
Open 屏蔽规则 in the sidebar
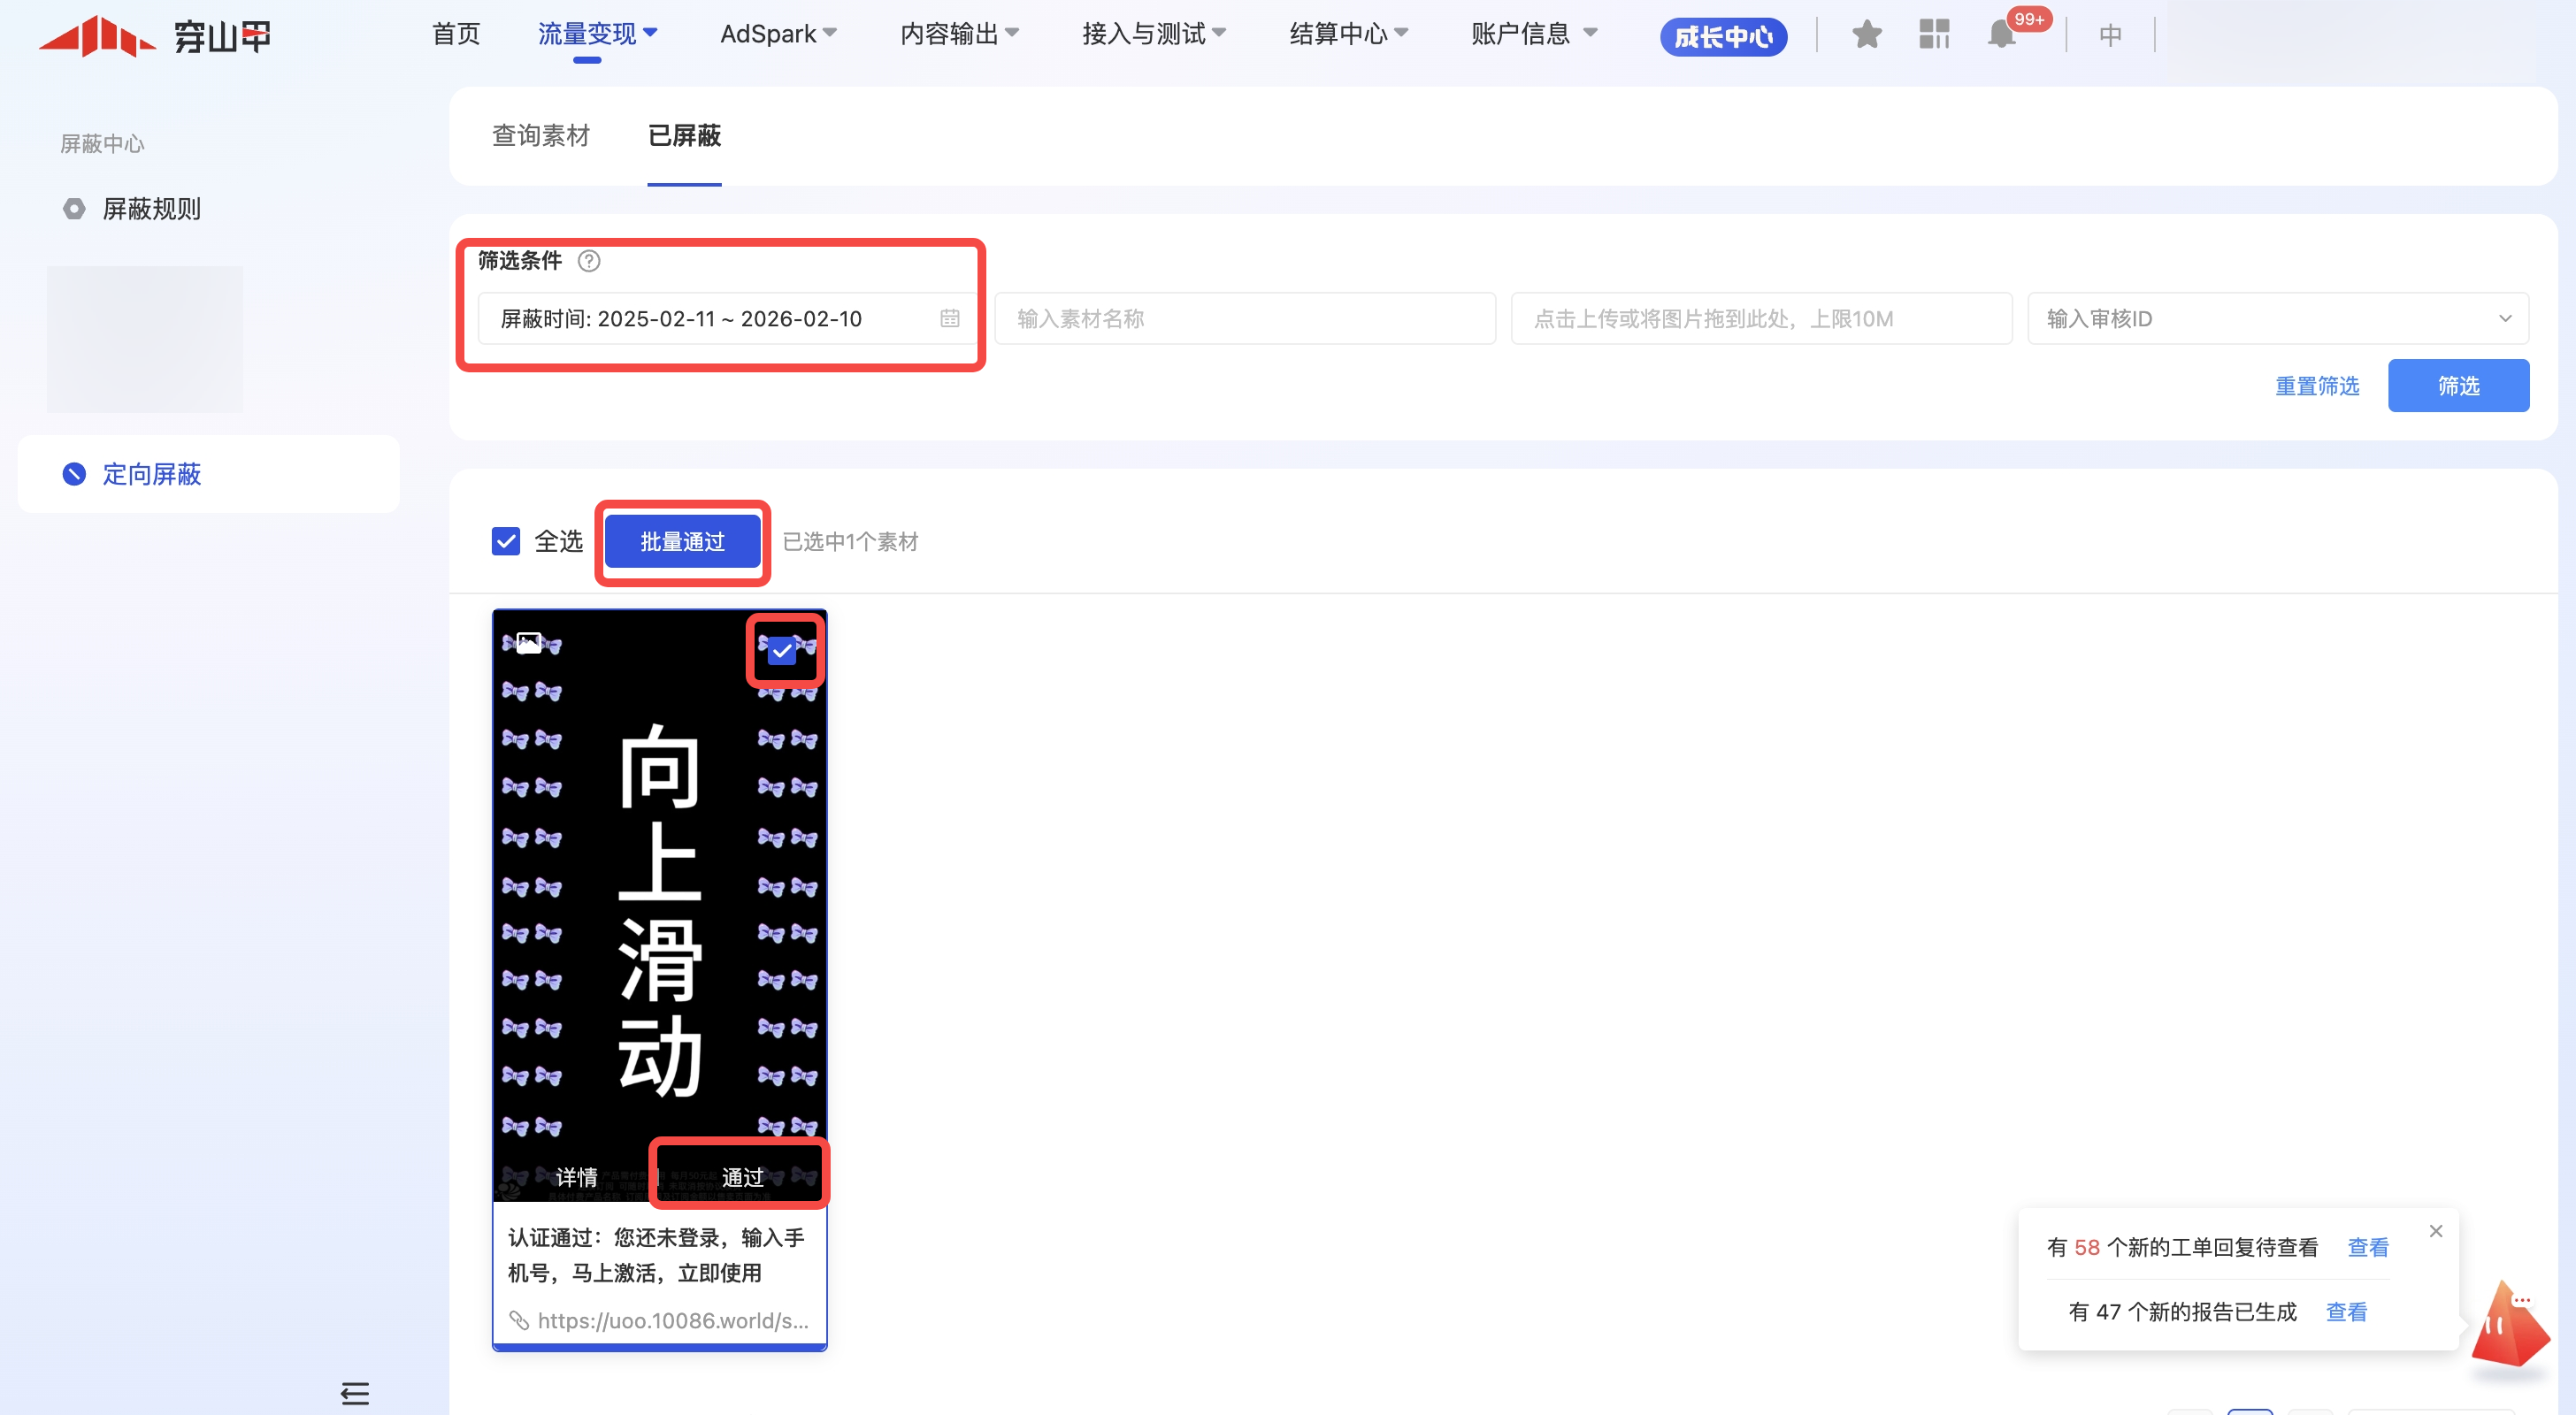point(151,209)
